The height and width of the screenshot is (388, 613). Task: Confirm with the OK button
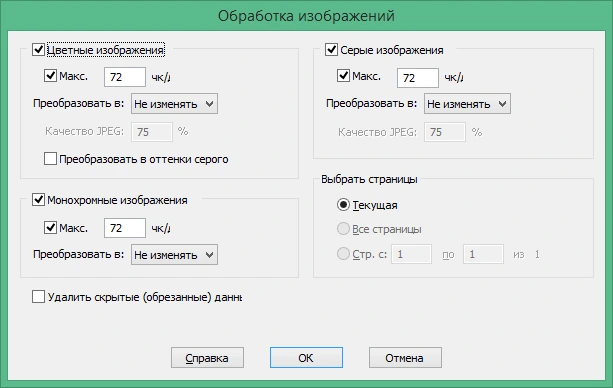click(x=306, y=357)
